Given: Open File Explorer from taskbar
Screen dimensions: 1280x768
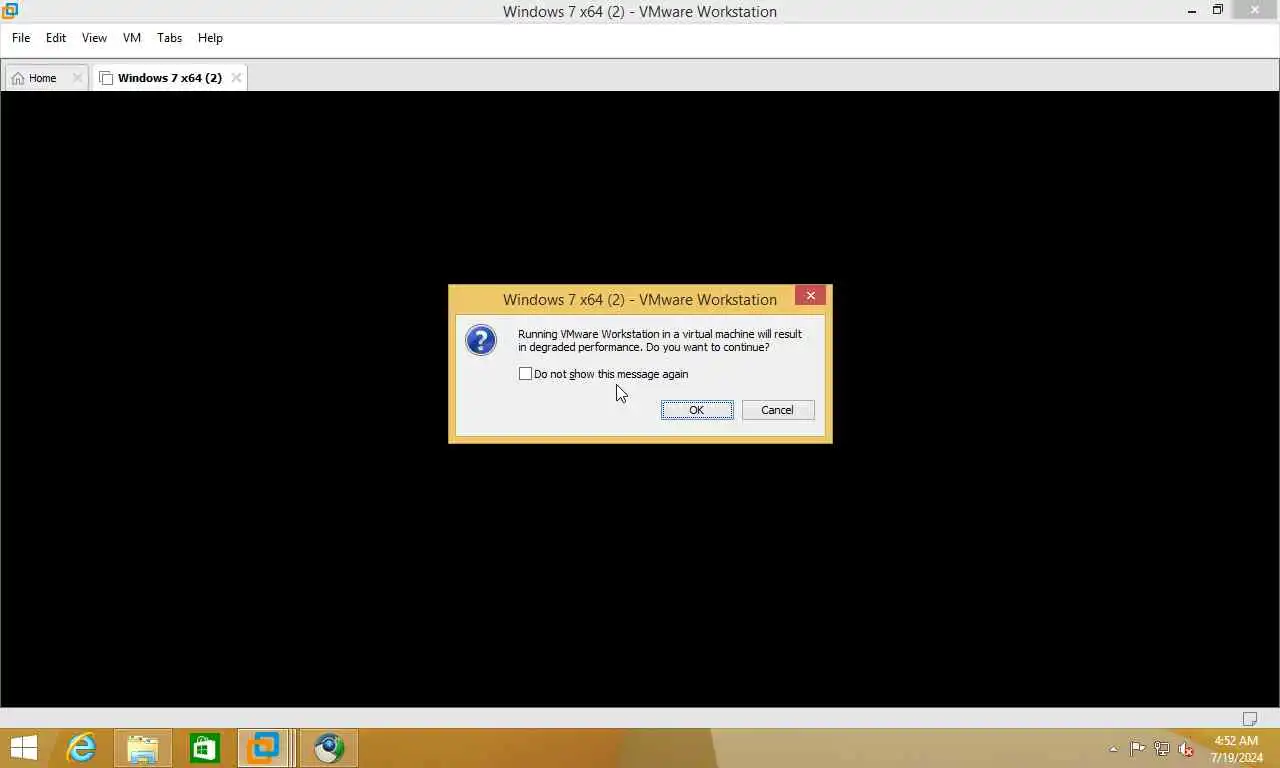Looking at the screenshot, I should [x=143, y=748].
